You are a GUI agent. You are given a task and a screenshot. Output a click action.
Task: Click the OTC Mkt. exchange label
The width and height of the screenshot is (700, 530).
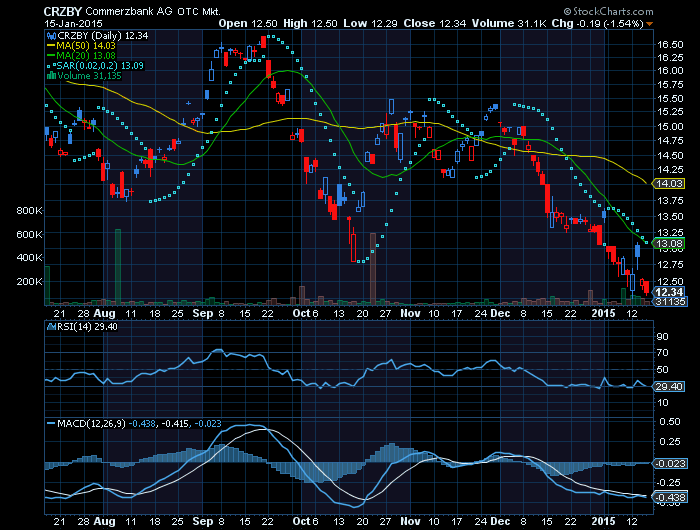point(199,12)
